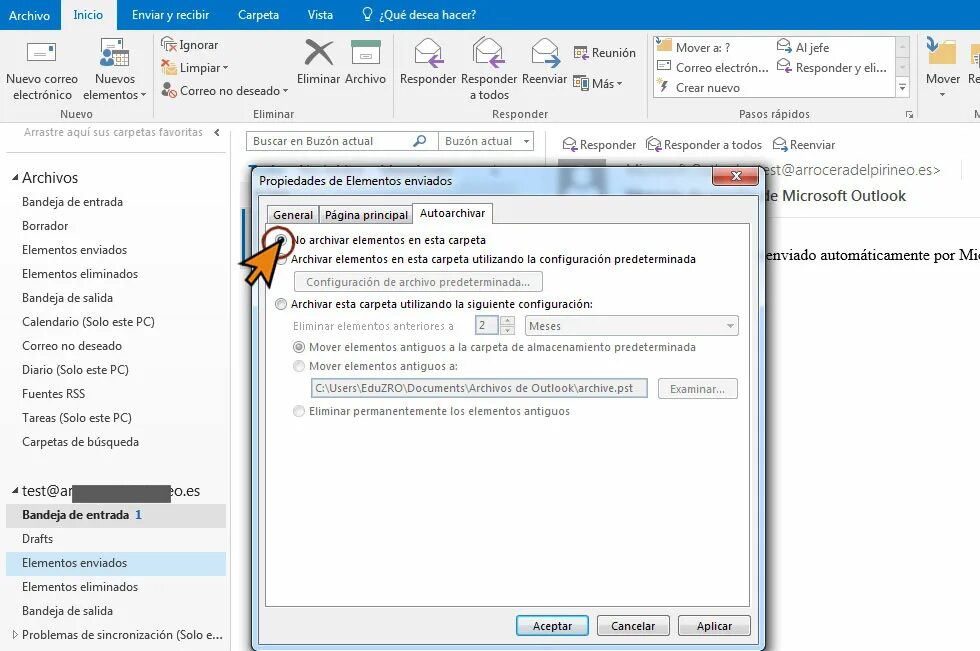Expand the Pasos rápidos gallery list

click(902, 87)
